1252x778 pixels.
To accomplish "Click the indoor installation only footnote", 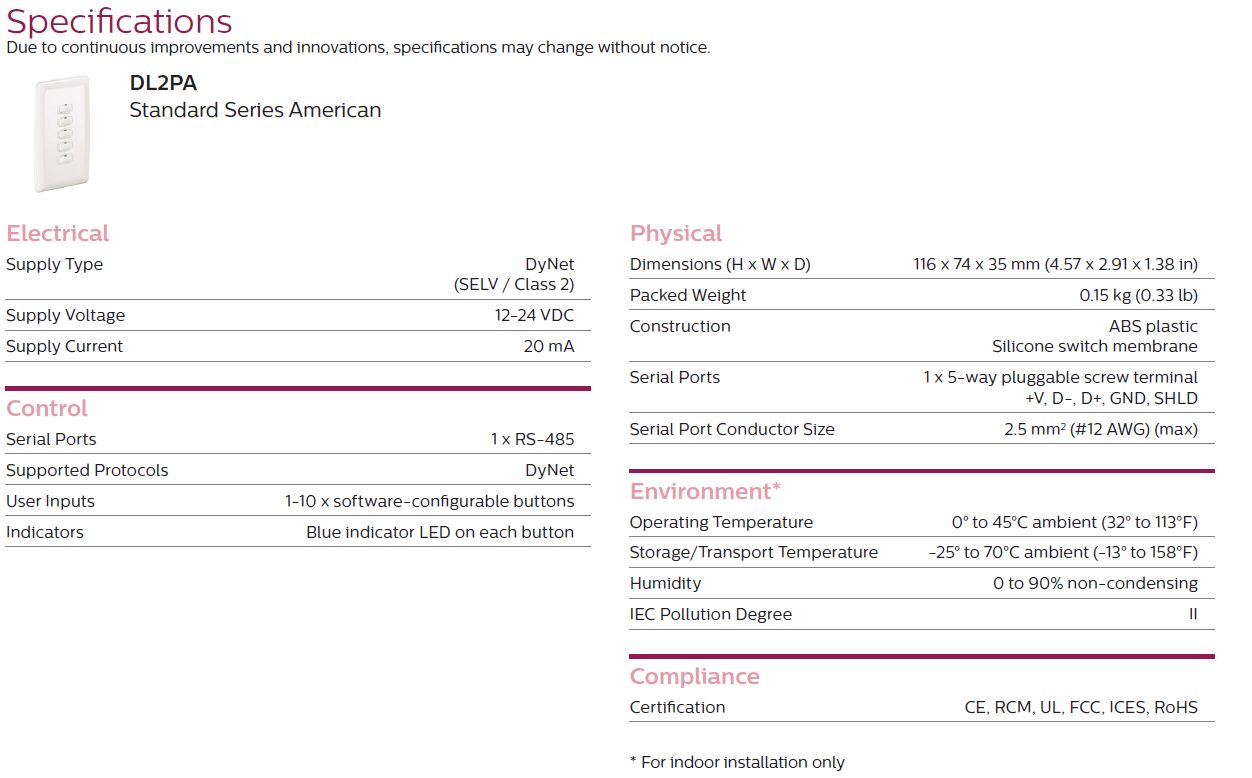I will click(737, 762).
